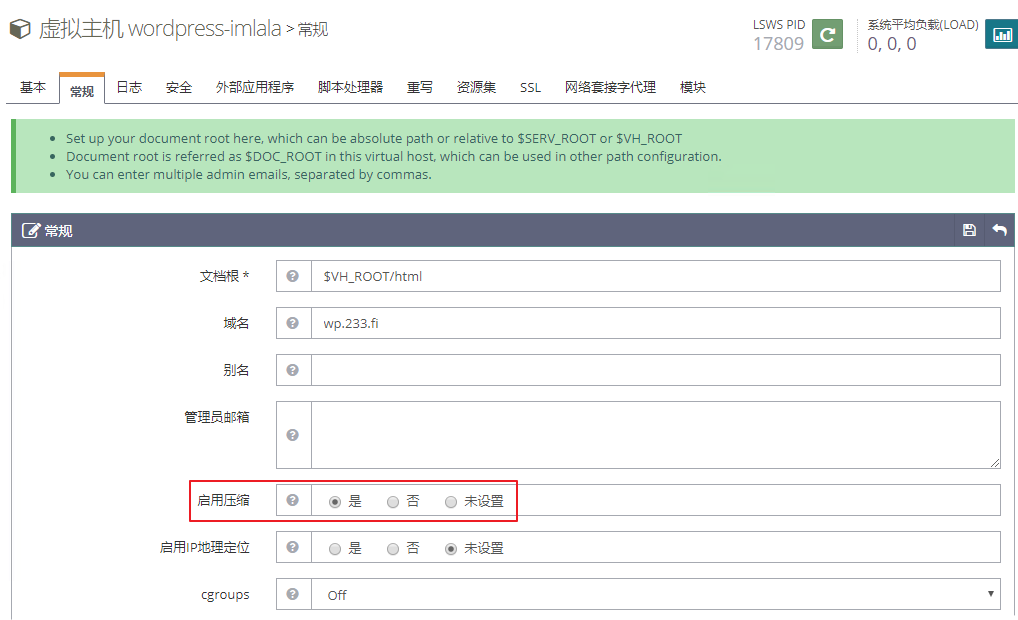Switch to the 重写 tab
Screen dimensions: 1018x620
419,87
